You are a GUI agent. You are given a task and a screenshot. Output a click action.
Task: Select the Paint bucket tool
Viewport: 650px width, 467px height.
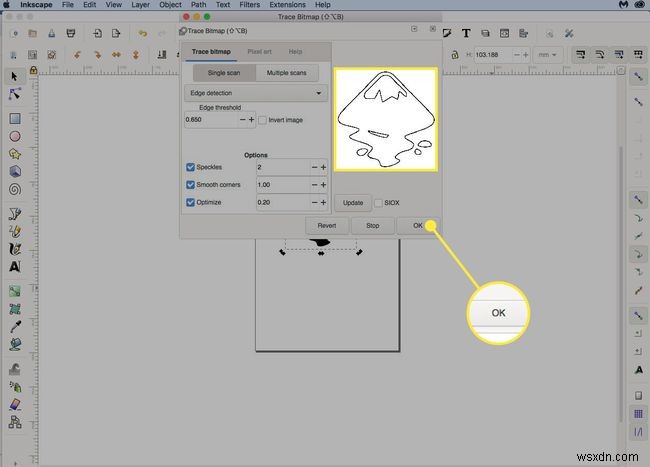click(x=15, y=344)
